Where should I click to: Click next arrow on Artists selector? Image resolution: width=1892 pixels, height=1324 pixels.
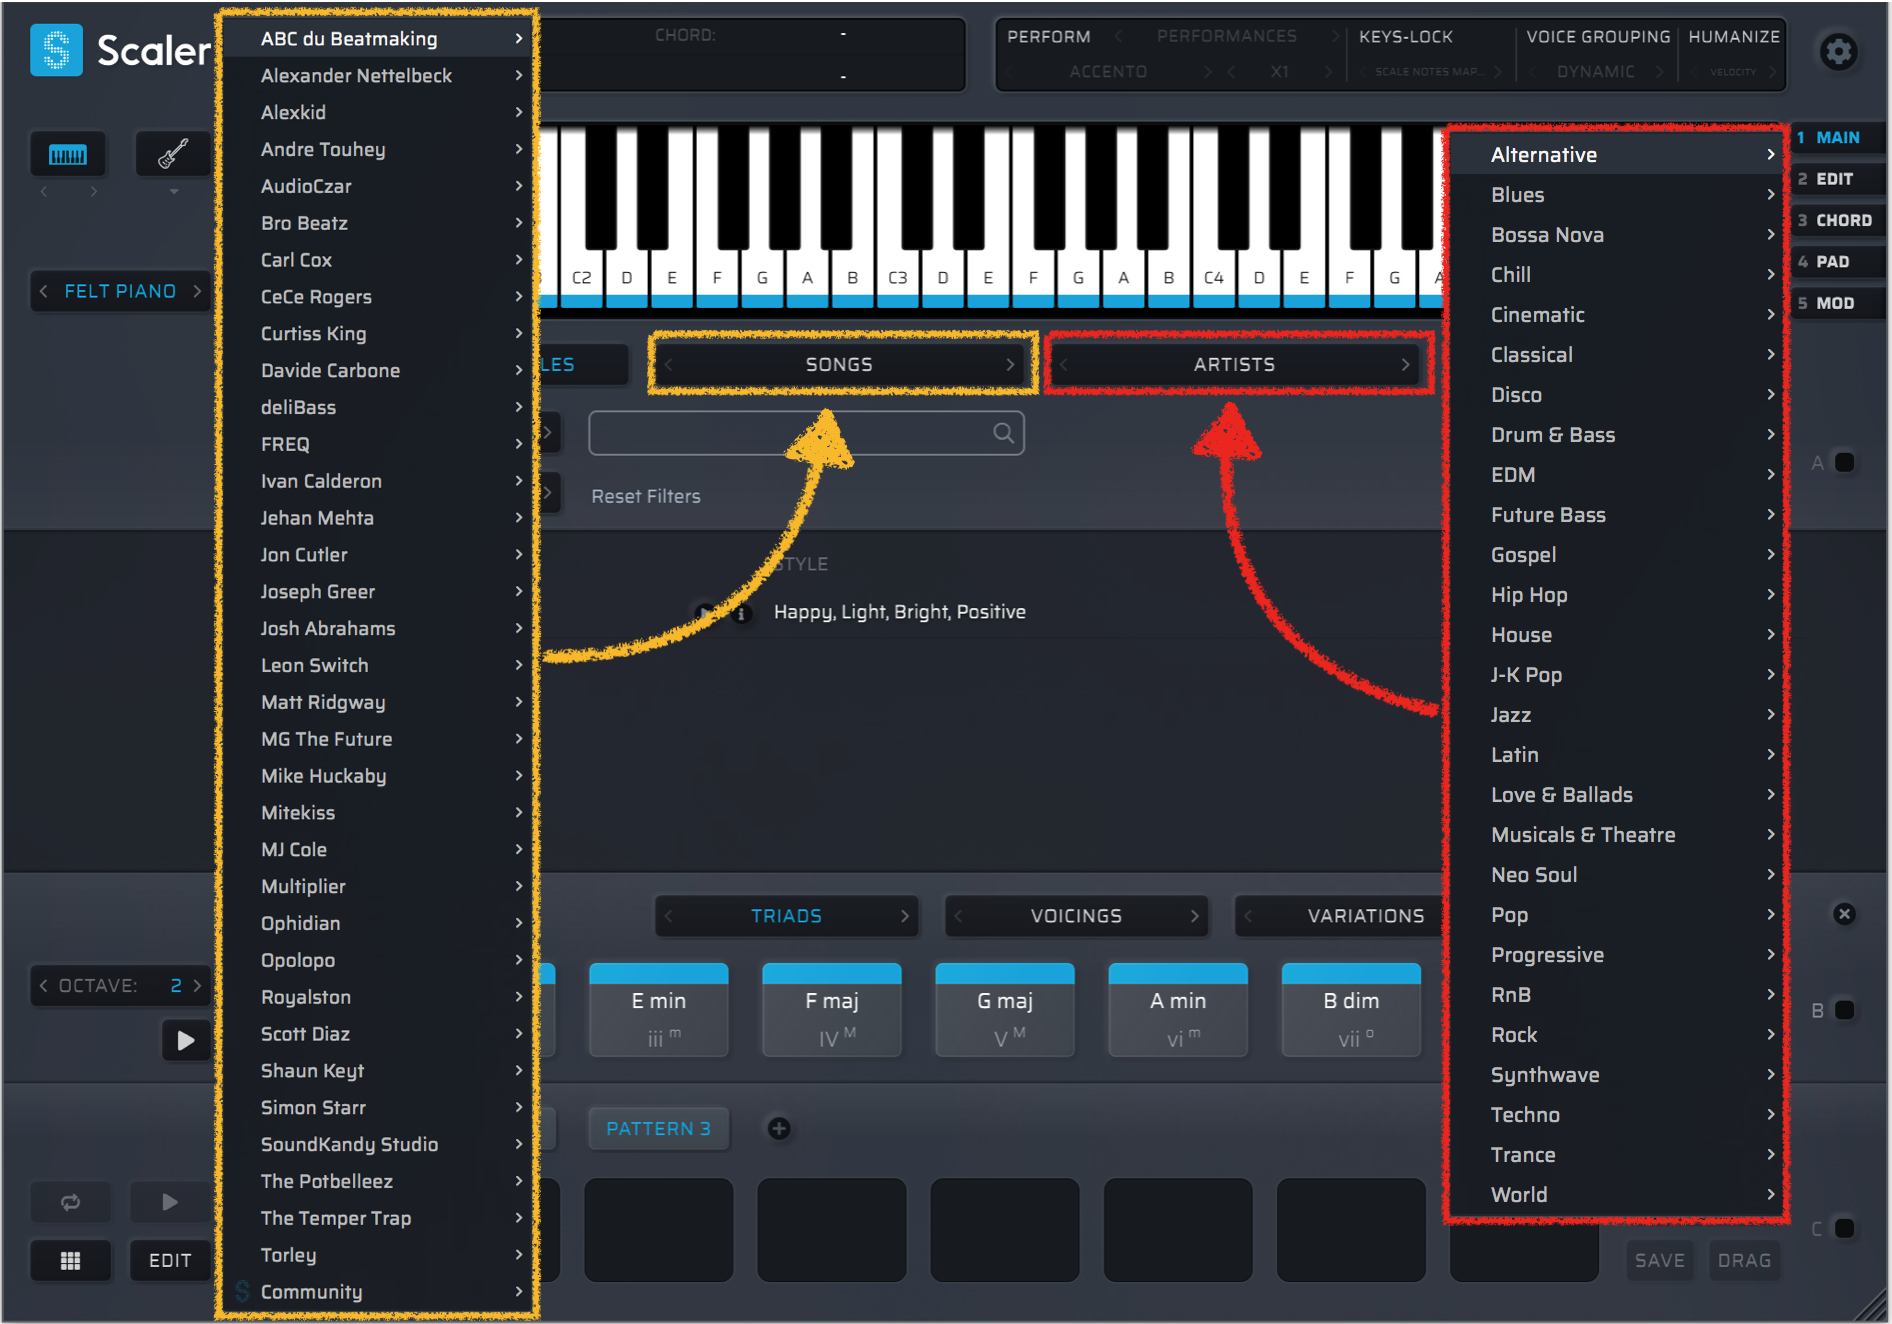(x=1405, y=365)
